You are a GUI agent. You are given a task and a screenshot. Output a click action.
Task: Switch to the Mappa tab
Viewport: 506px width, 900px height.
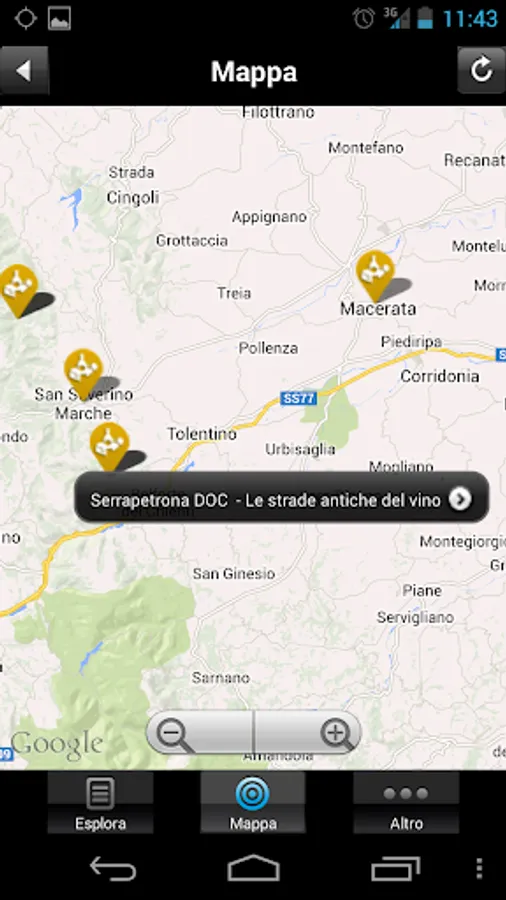pyautogui.click(x=253, y=802)
